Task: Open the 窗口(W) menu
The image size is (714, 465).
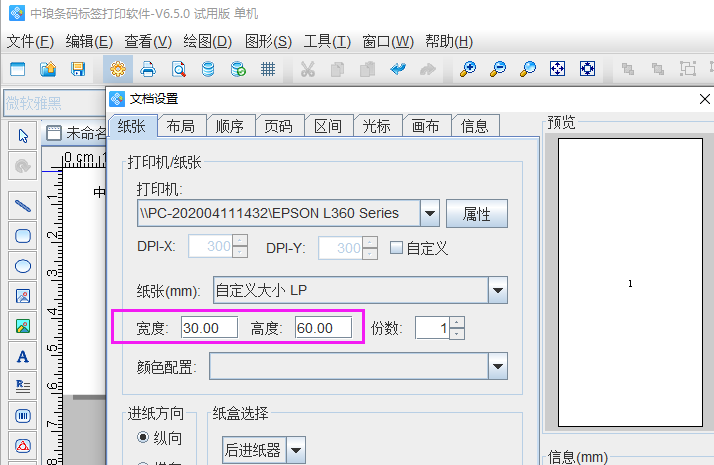Action: (388, 42)
